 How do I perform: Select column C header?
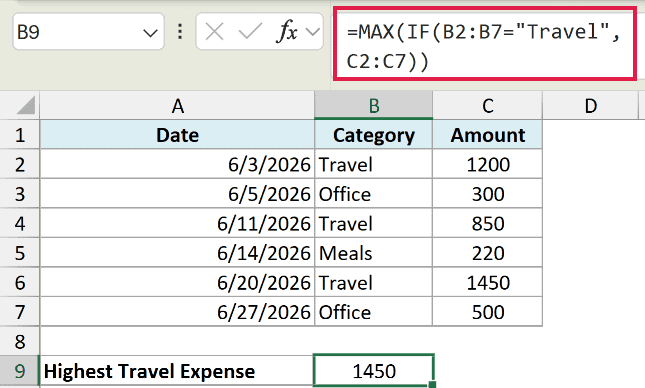pos(487,106)
